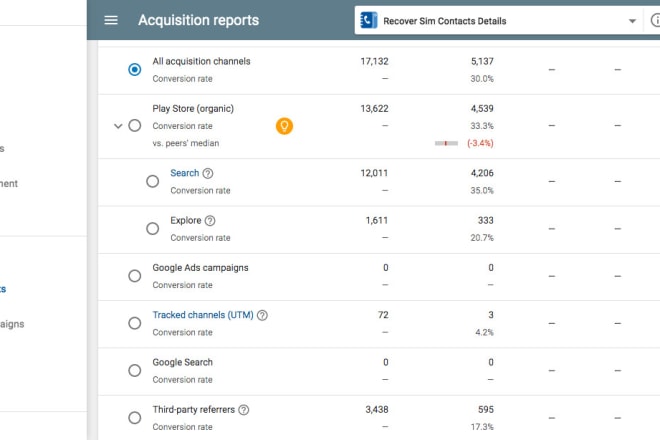660x440 pixels.
Task: Collapse the Play Store (organic) row
Action: pos(118,126)
